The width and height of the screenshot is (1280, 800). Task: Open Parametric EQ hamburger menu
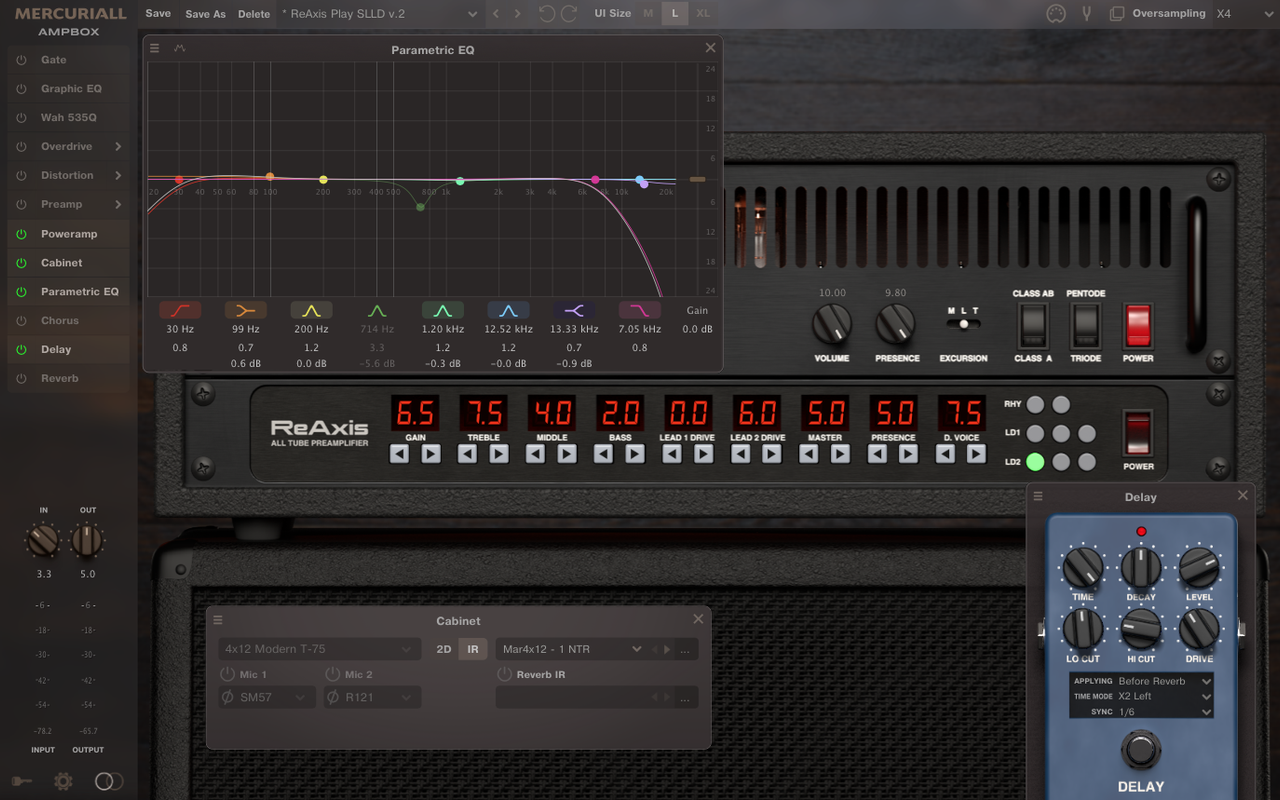point(154,48)
